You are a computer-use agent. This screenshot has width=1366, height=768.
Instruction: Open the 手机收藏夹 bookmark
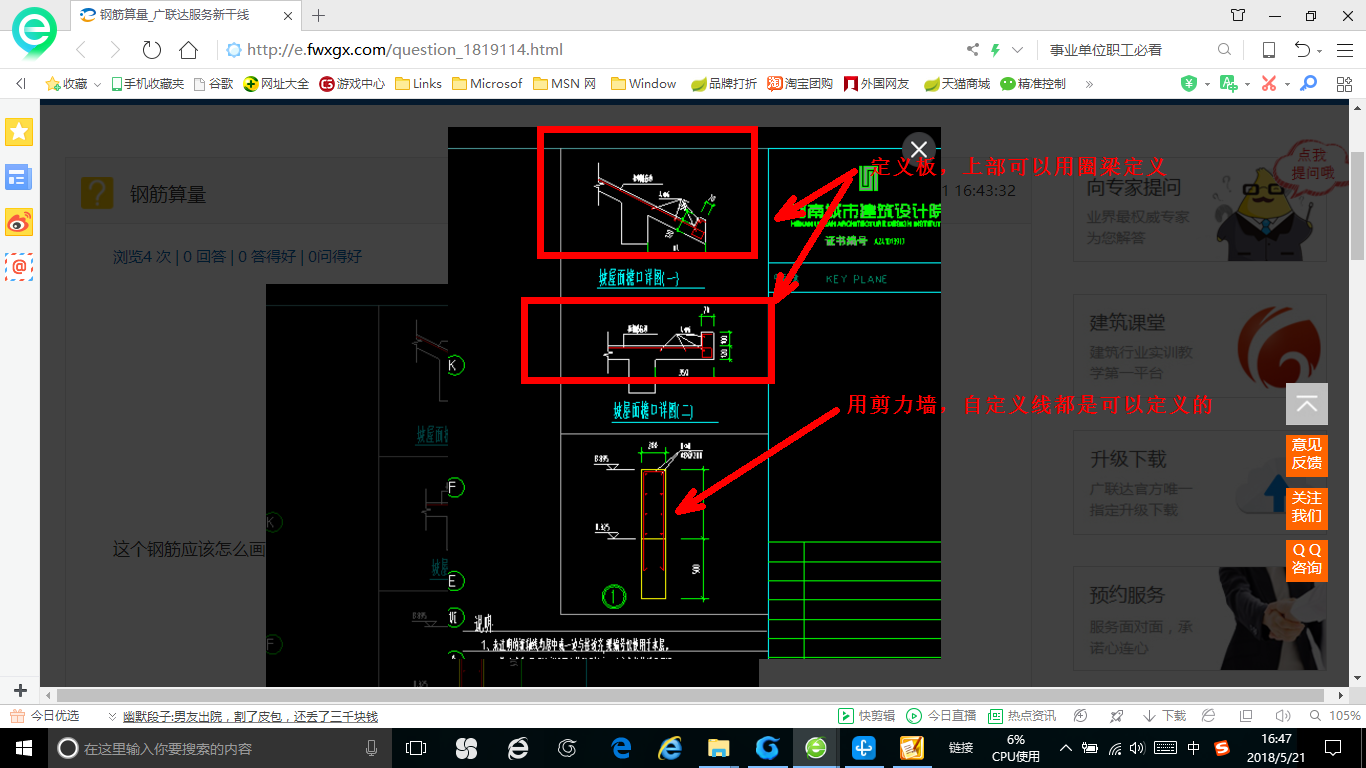click(147, 84)
